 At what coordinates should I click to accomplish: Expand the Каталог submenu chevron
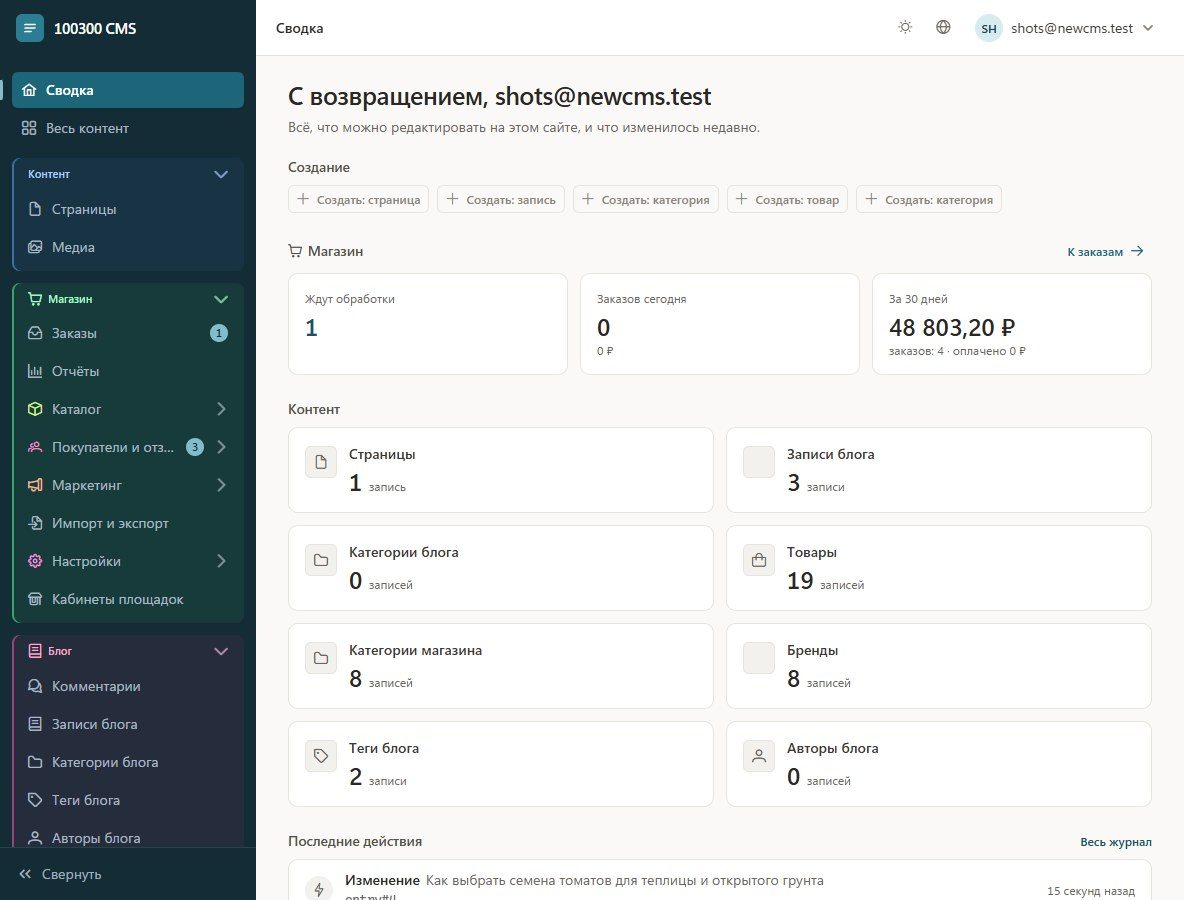point(221,408)
